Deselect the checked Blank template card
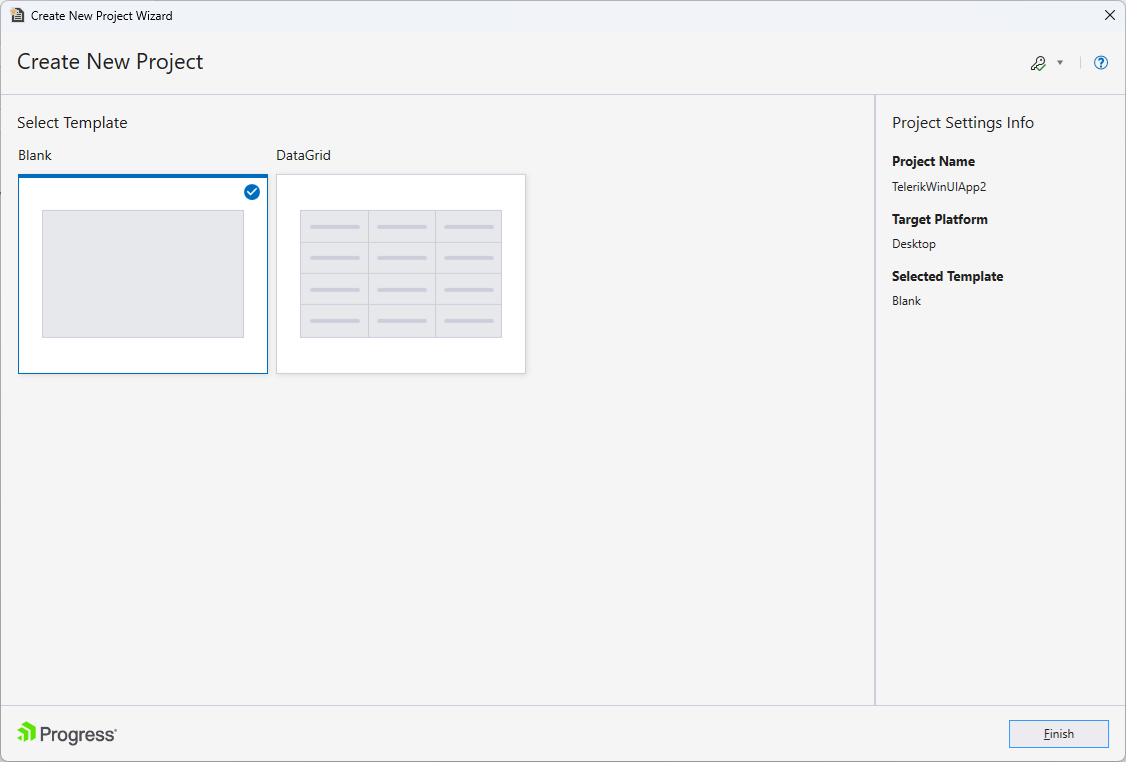Screen dimensions: 1126x762 pyautogui.click(x=142, y=273)
